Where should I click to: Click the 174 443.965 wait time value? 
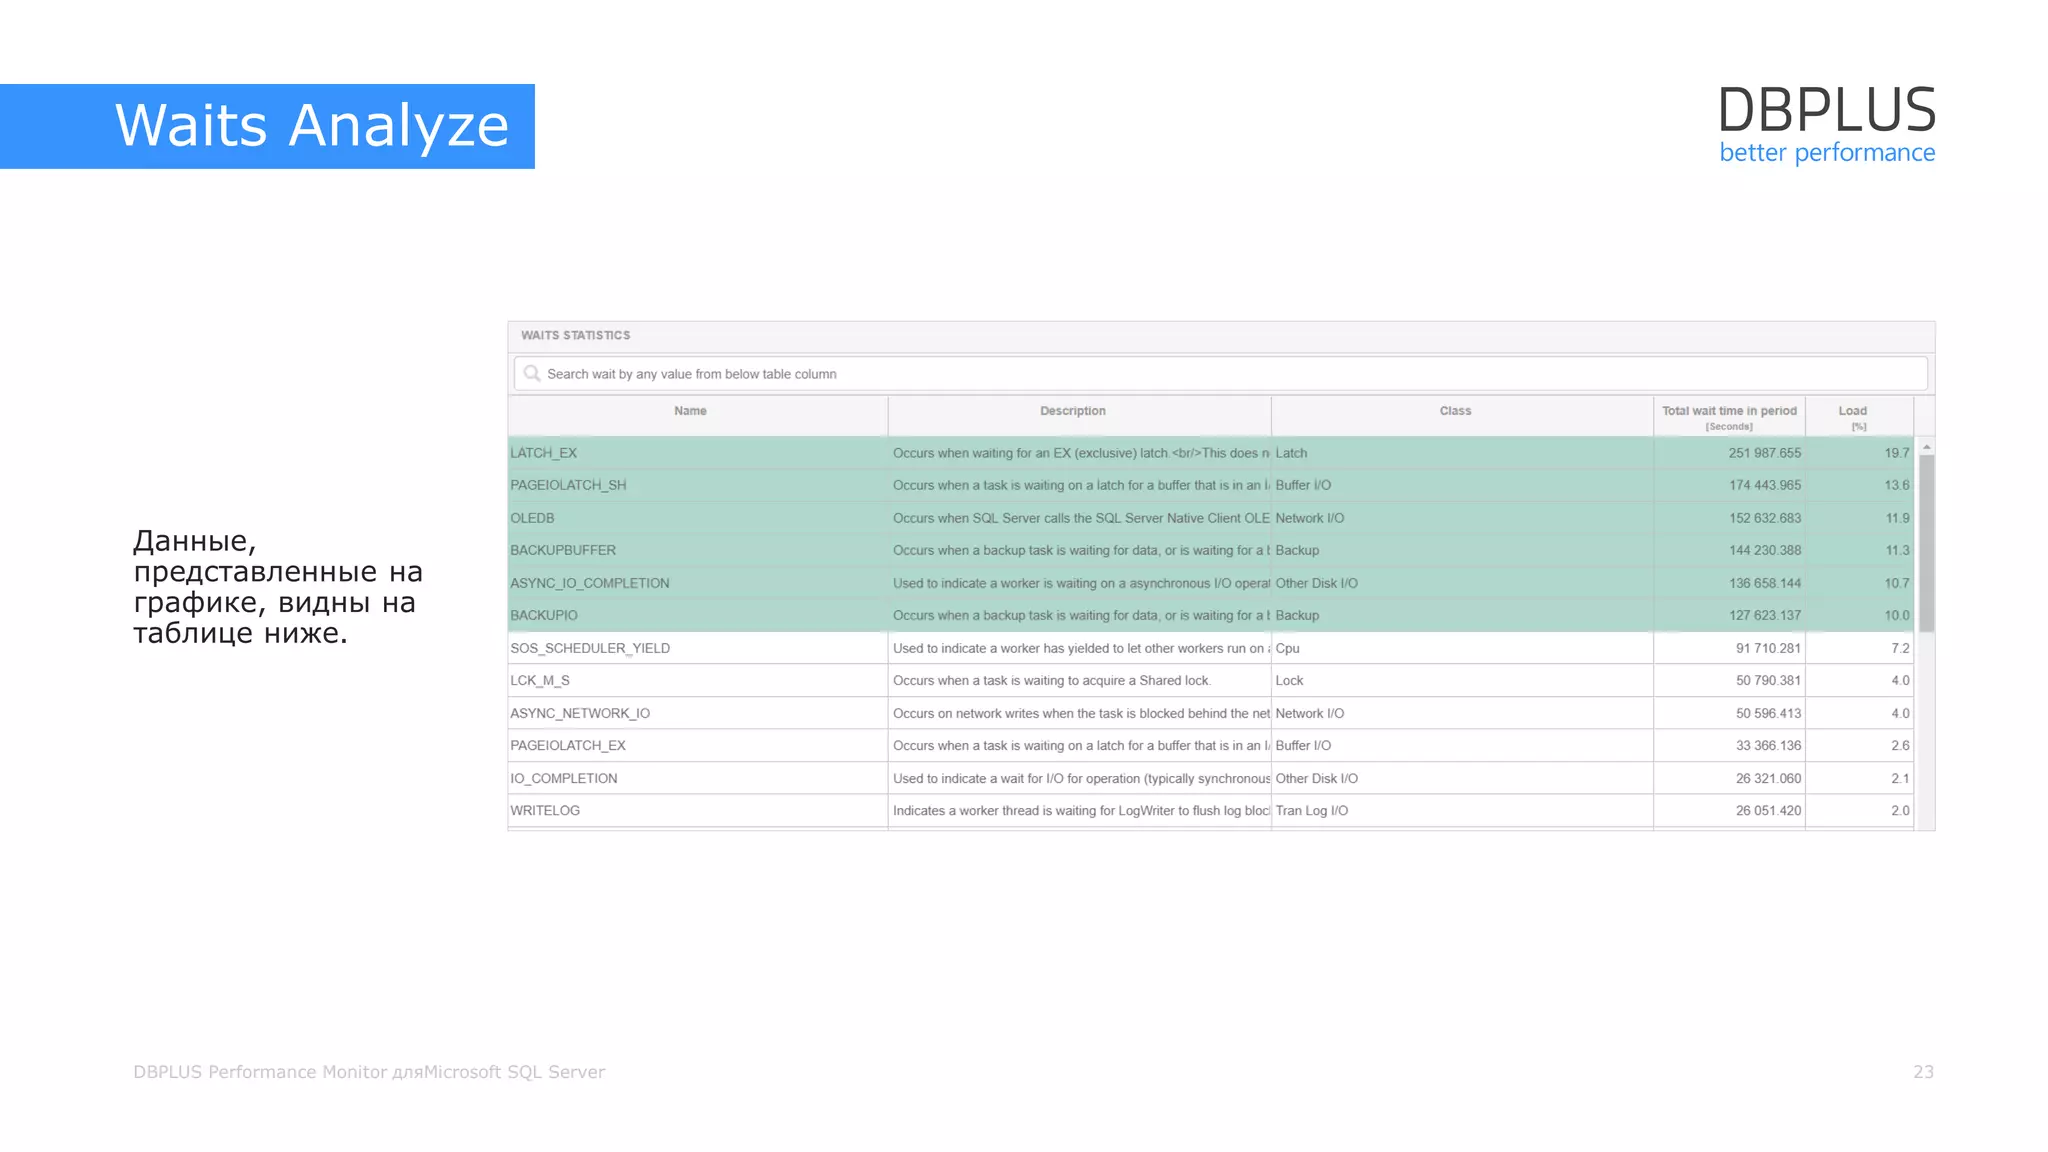(1764, 485)
